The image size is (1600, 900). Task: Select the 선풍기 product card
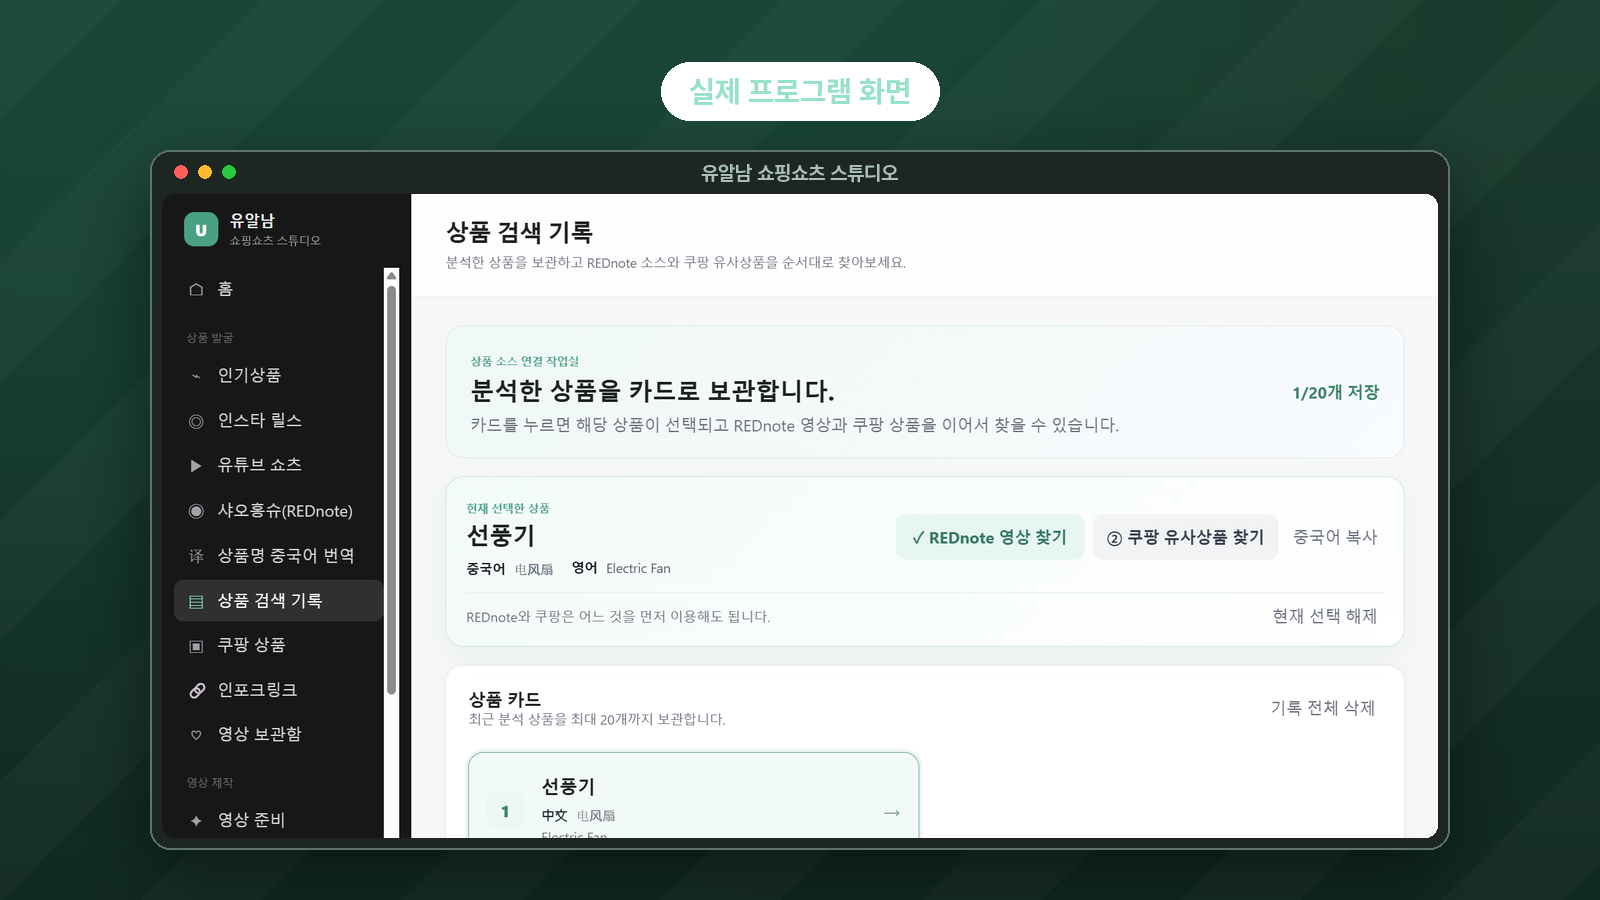(x=693, y=796)
